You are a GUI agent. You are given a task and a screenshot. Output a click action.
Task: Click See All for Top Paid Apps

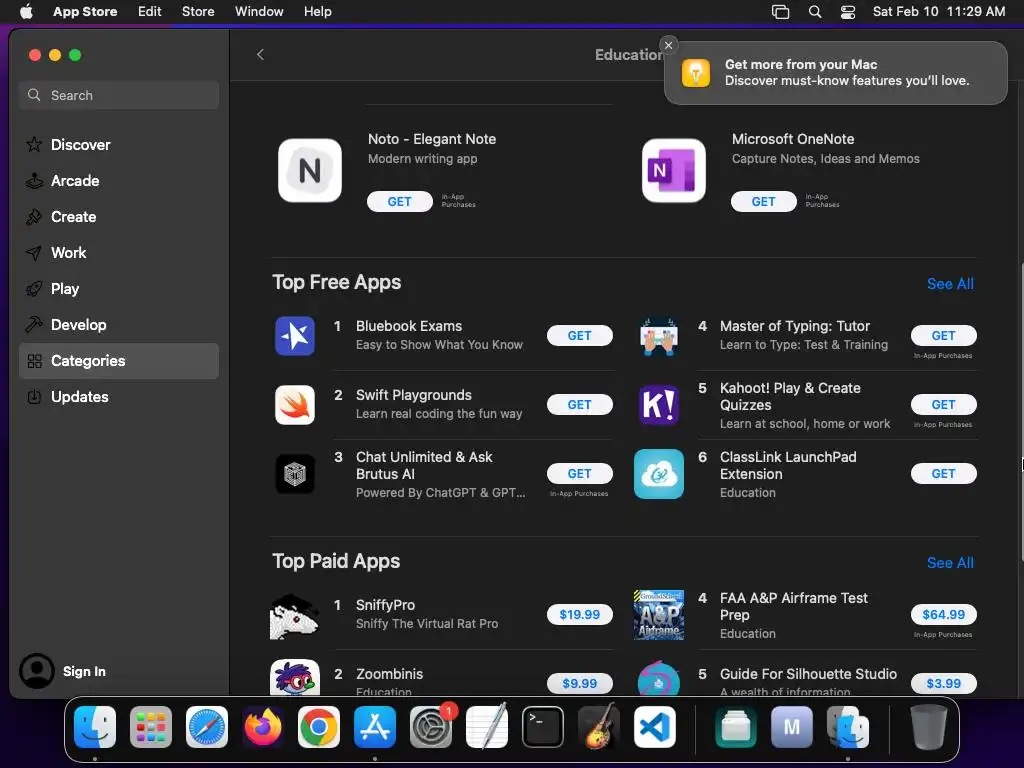click(950, 562)
